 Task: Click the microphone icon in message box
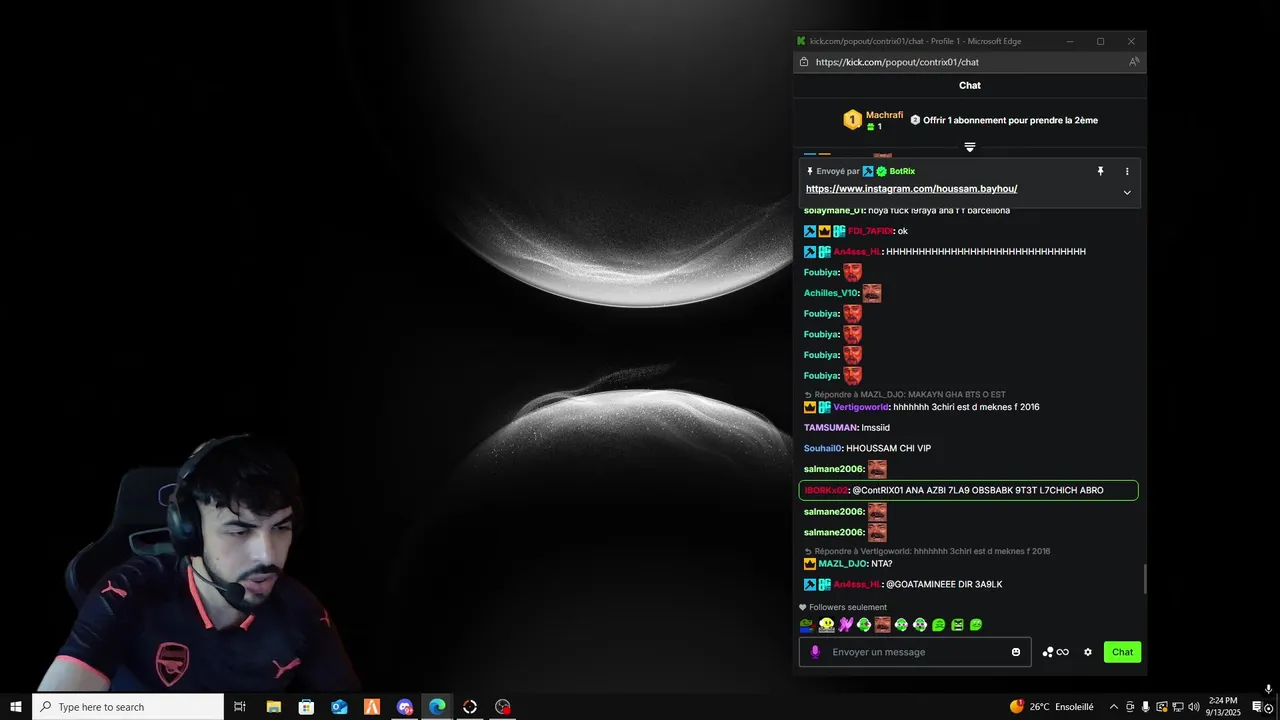click(815, 652)
